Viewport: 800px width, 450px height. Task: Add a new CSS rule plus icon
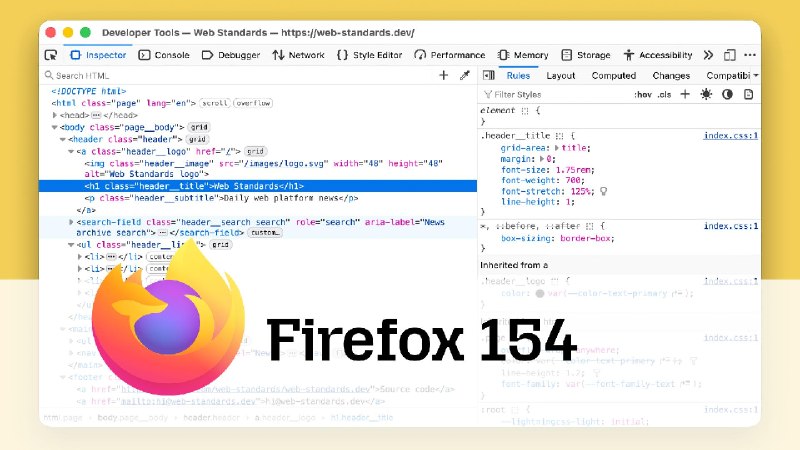click(x=685, y=94)
